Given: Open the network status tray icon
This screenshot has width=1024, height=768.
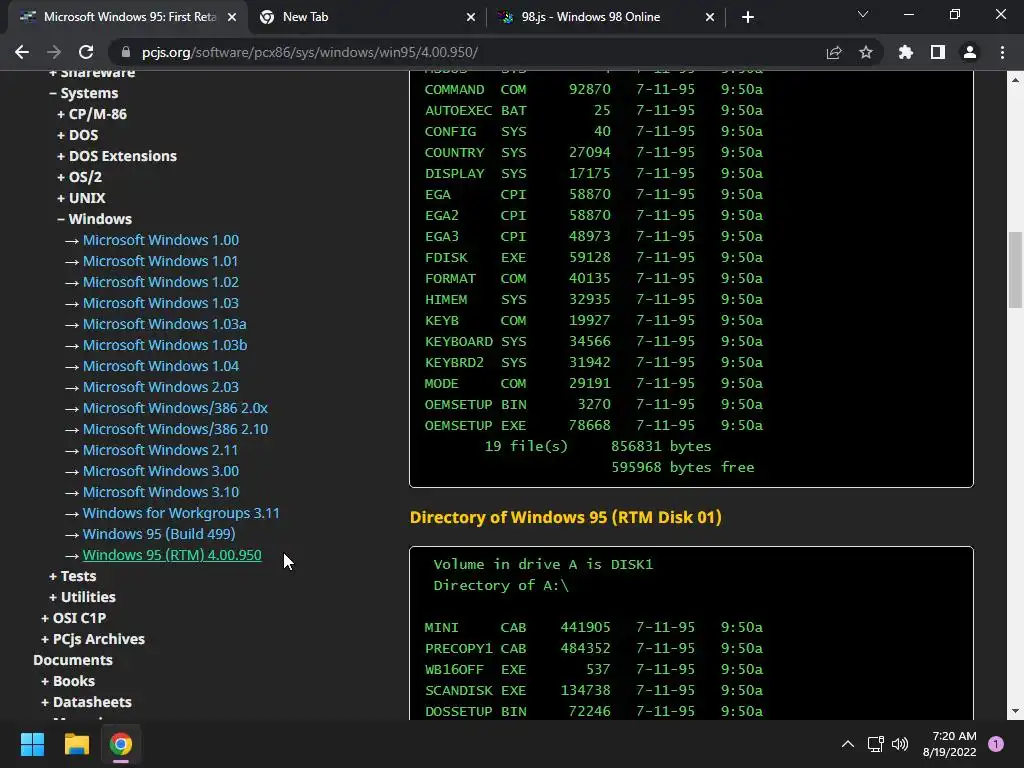Looking at the screenshot, I should click(875, 744).
